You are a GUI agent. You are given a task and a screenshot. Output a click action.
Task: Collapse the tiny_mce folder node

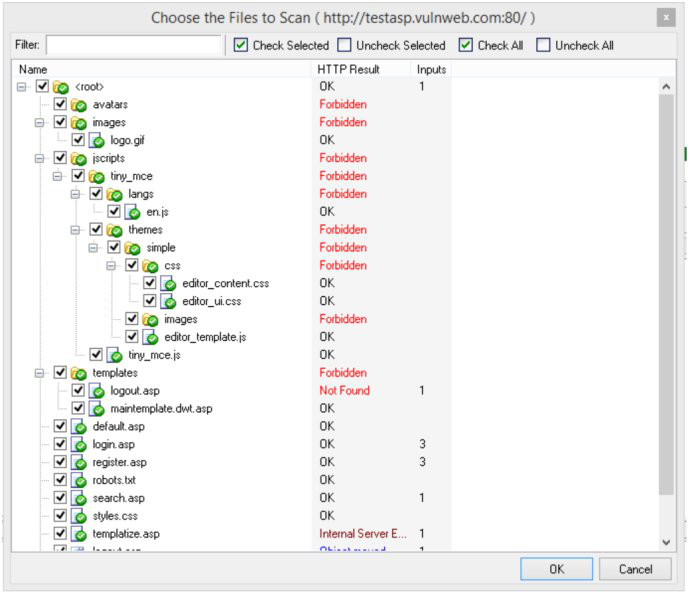(x=57, y=176)
